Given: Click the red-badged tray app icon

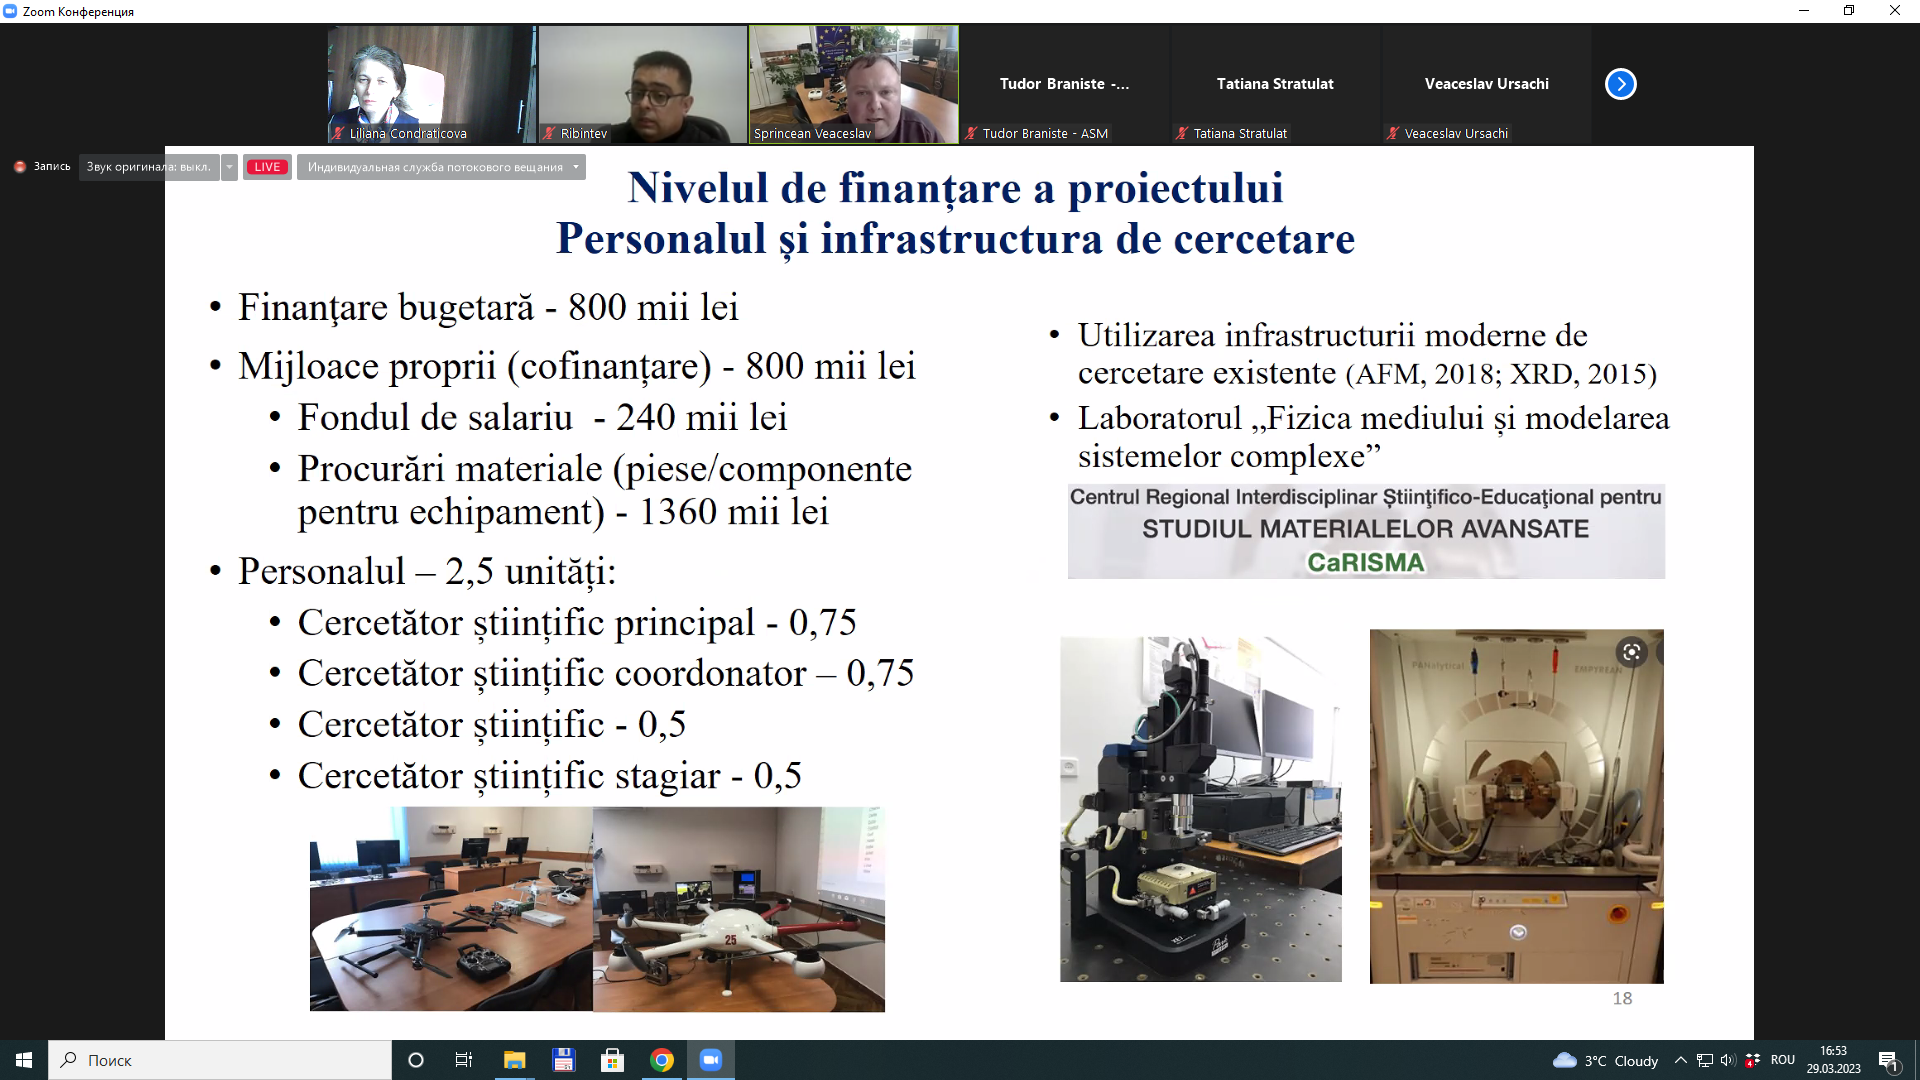Looking at the screenshot, I should point(1752,1060).
